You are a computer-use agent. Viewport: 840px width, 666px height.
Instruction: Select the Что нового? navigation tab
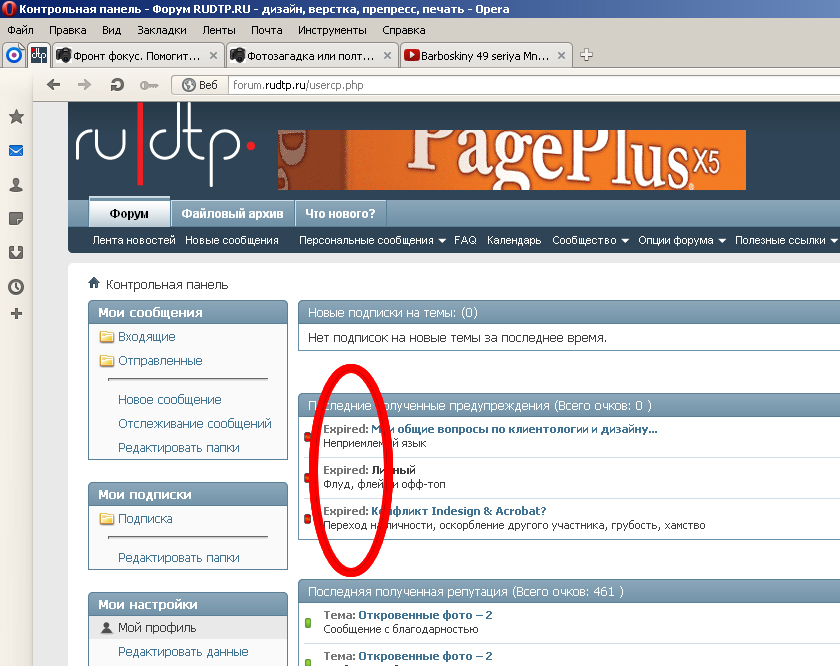(x=340, y=214)
